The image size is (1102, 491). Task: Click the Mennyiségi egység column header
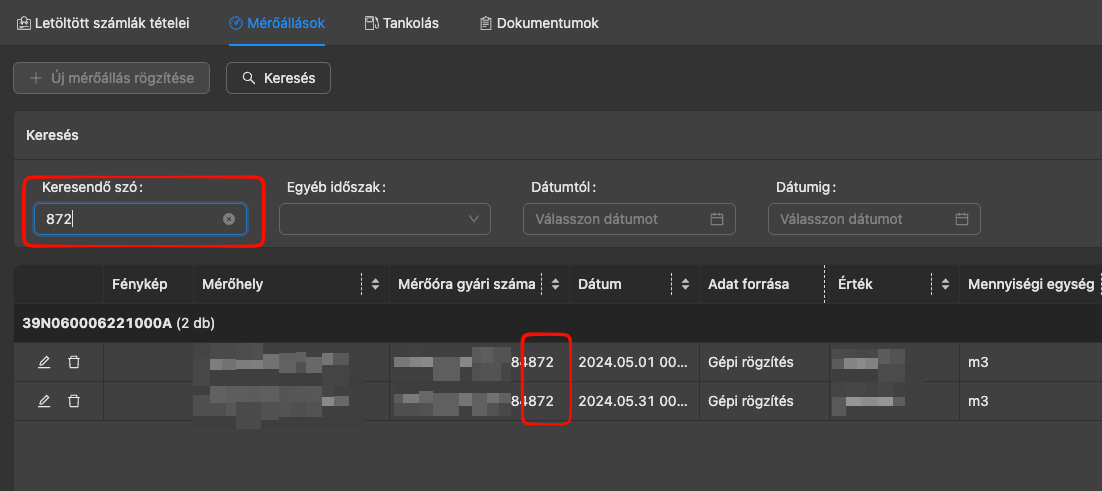coord(1030,284)
